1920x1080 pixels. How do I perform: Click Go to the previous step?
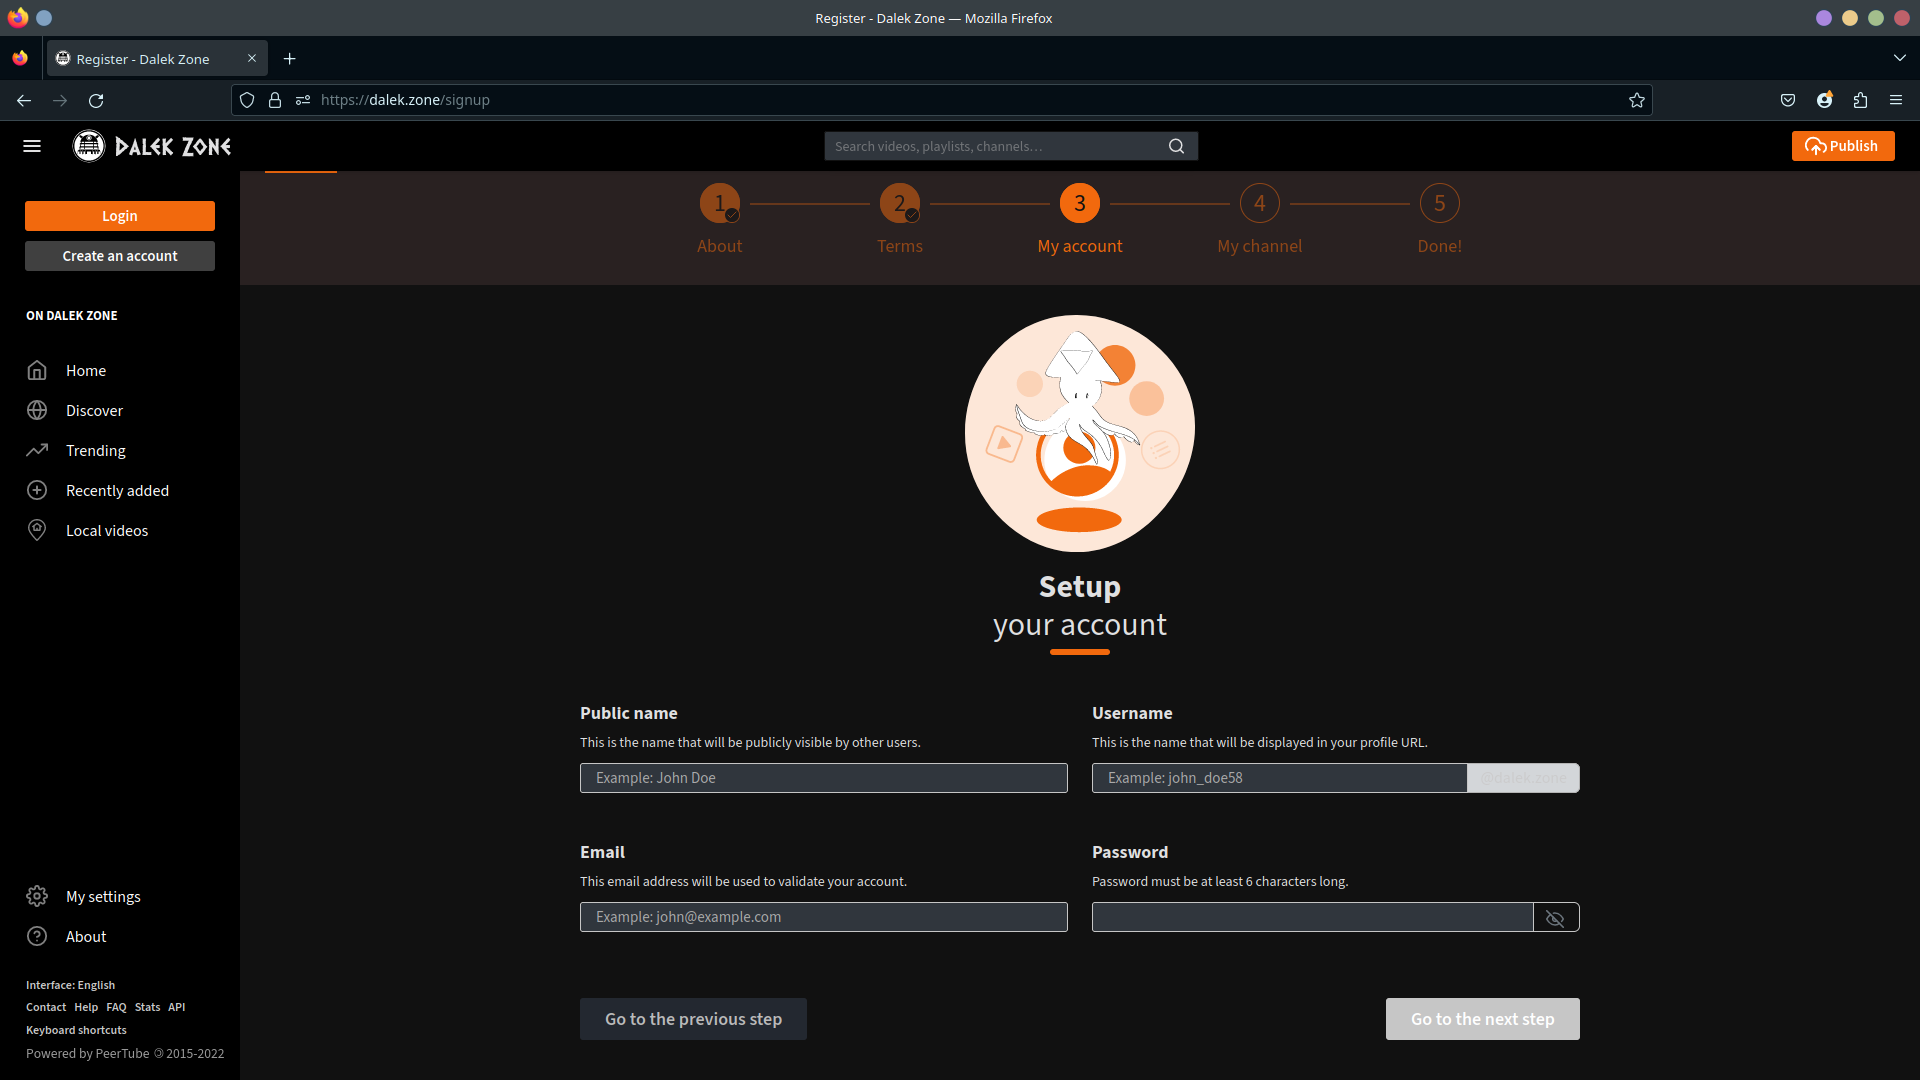693,1018
